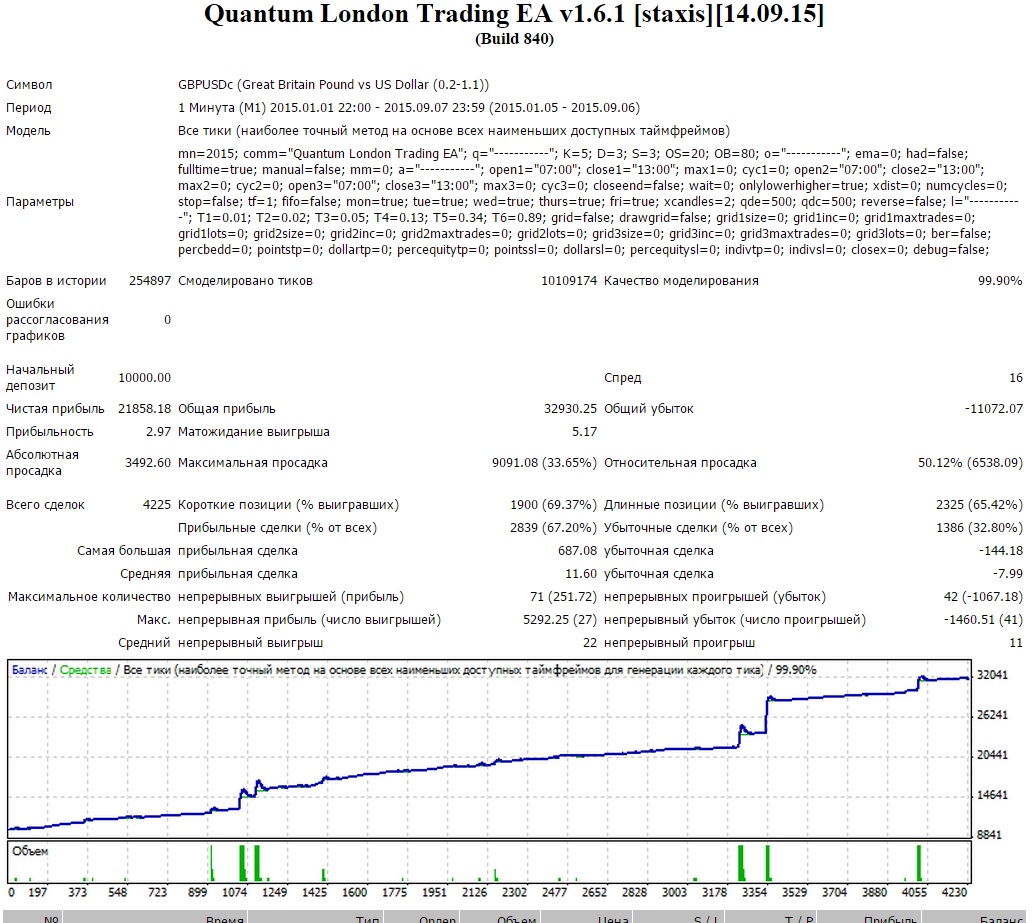The image size is (1036, 923).
Task: Select the average profit trade value '11.60'
Action: [581, 574]
